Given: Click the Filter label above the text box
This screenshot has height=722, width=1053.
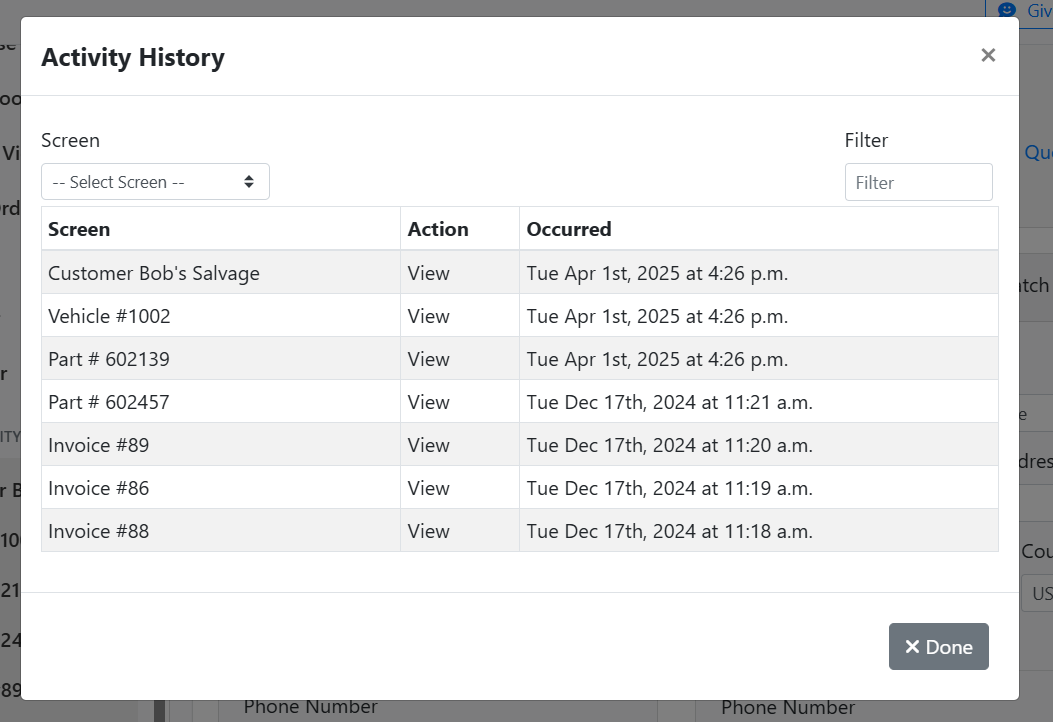Looking at the screenshot, I should 866,140.
